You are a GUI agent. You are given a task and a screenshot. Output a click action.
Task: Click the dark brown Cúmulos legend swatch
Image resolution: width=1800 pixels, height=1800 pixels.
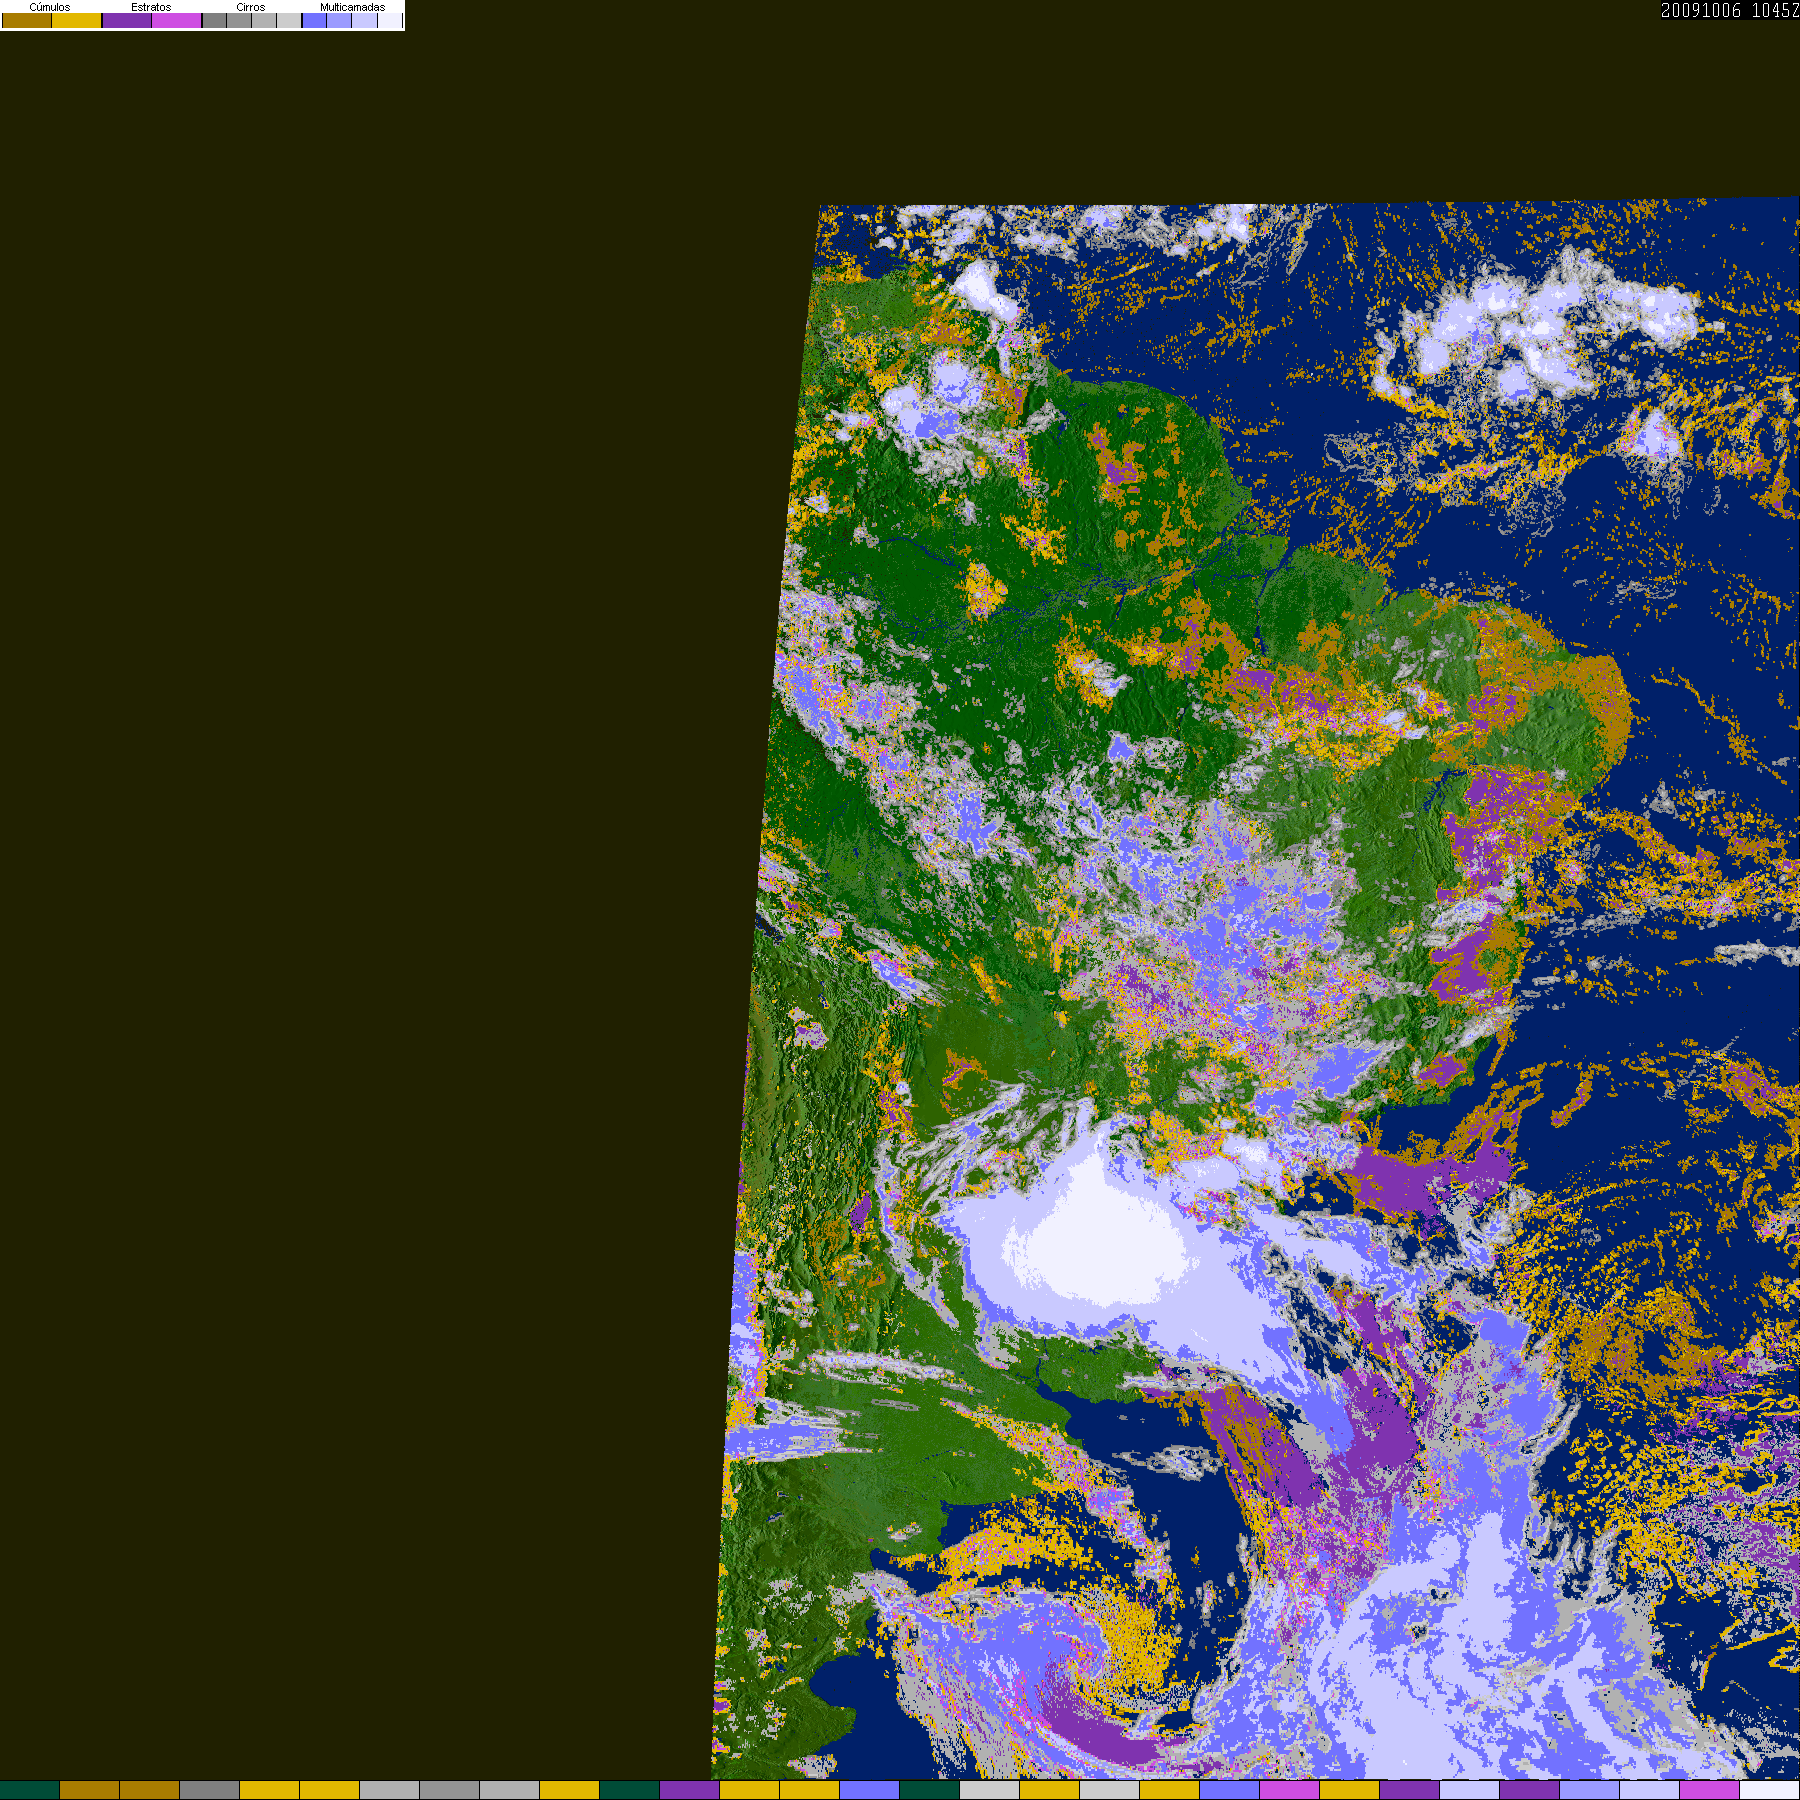[x=27, y=20]
